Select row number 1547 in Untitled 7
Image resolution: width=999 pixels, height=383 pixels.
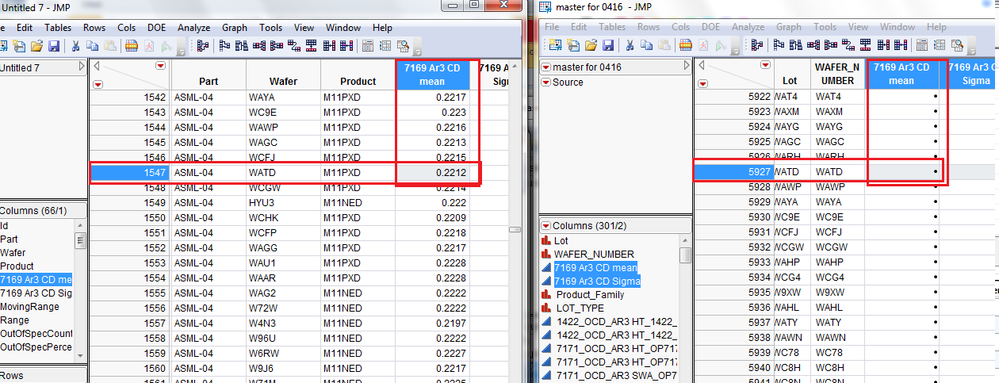pyautogui.click(x=130, y=173)
